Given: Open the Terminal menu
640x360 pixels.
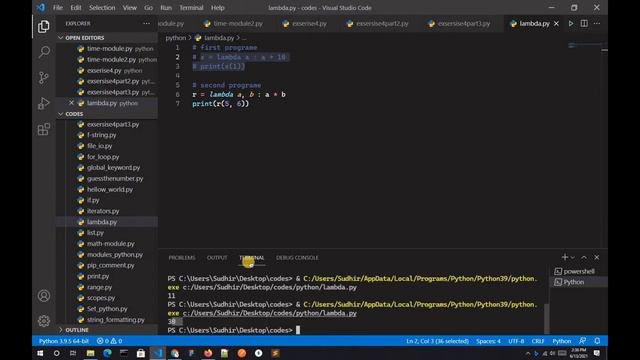Looking at the screenshot, I should point(191,8).
